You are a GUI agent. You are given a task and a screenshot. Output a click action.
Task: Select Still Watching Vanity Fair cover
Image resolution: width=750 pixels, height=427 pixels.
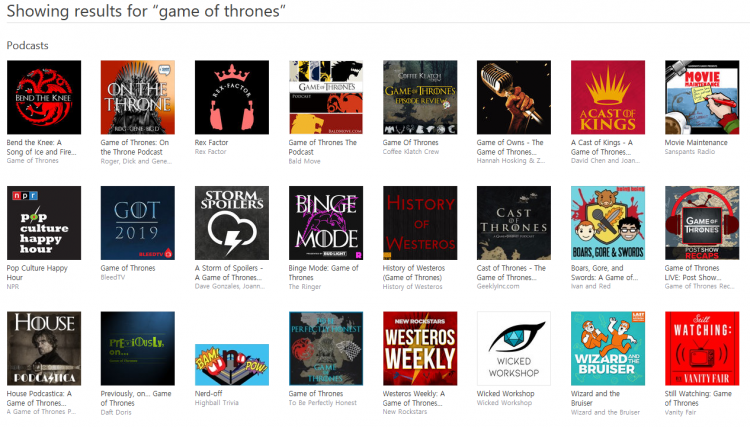[702, 349]
